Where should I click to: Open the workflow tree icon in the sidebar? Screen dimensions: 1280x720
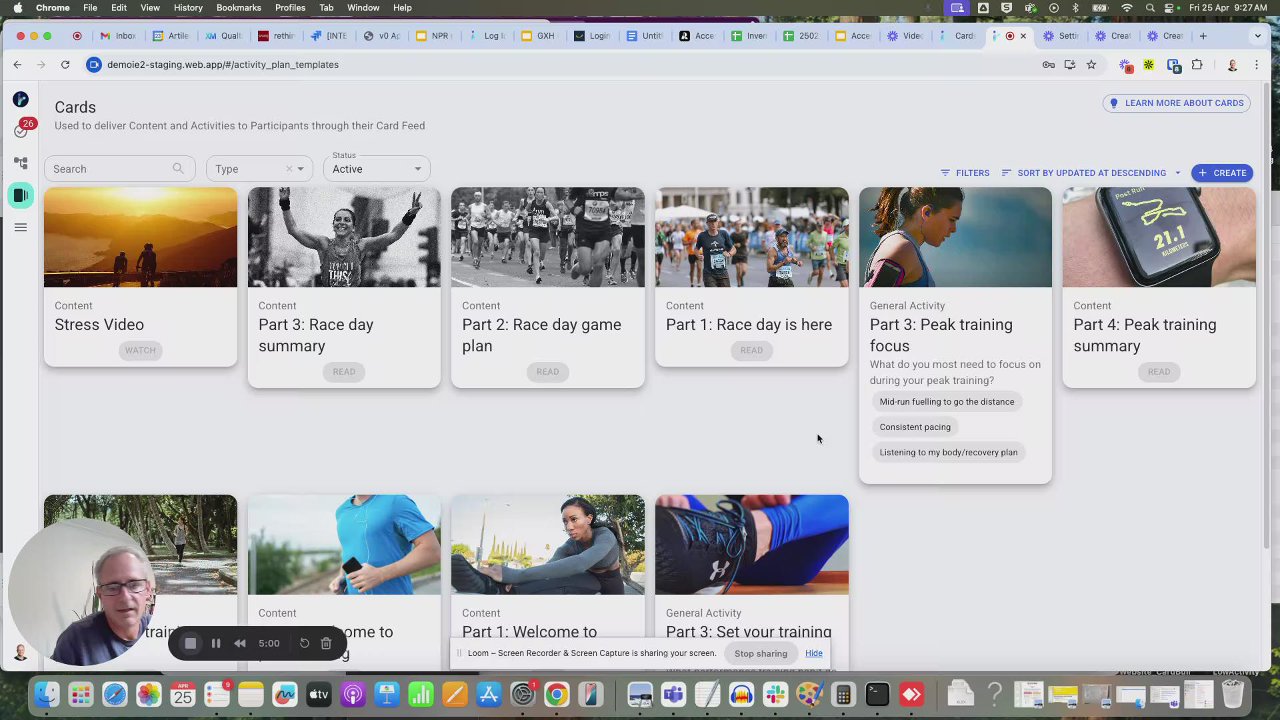coord(21,162)
